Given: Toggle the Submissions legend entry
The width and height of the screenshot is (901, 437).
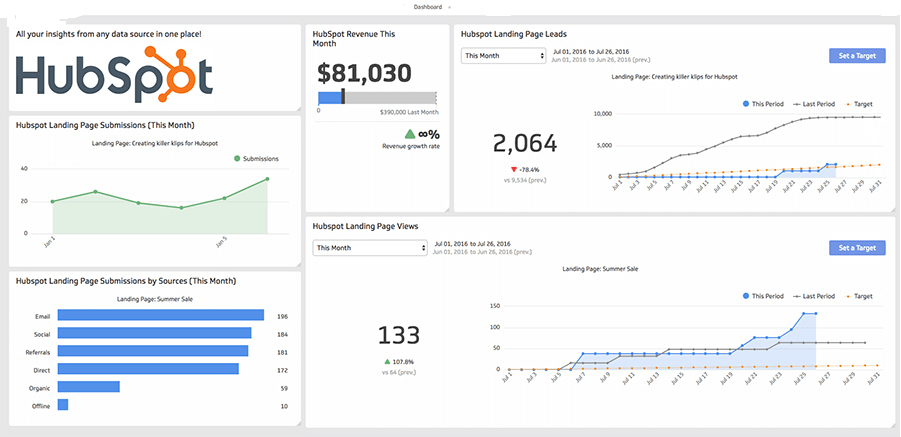Looking at the screenshot, I should pyautogui.click(x=256, y=158).
